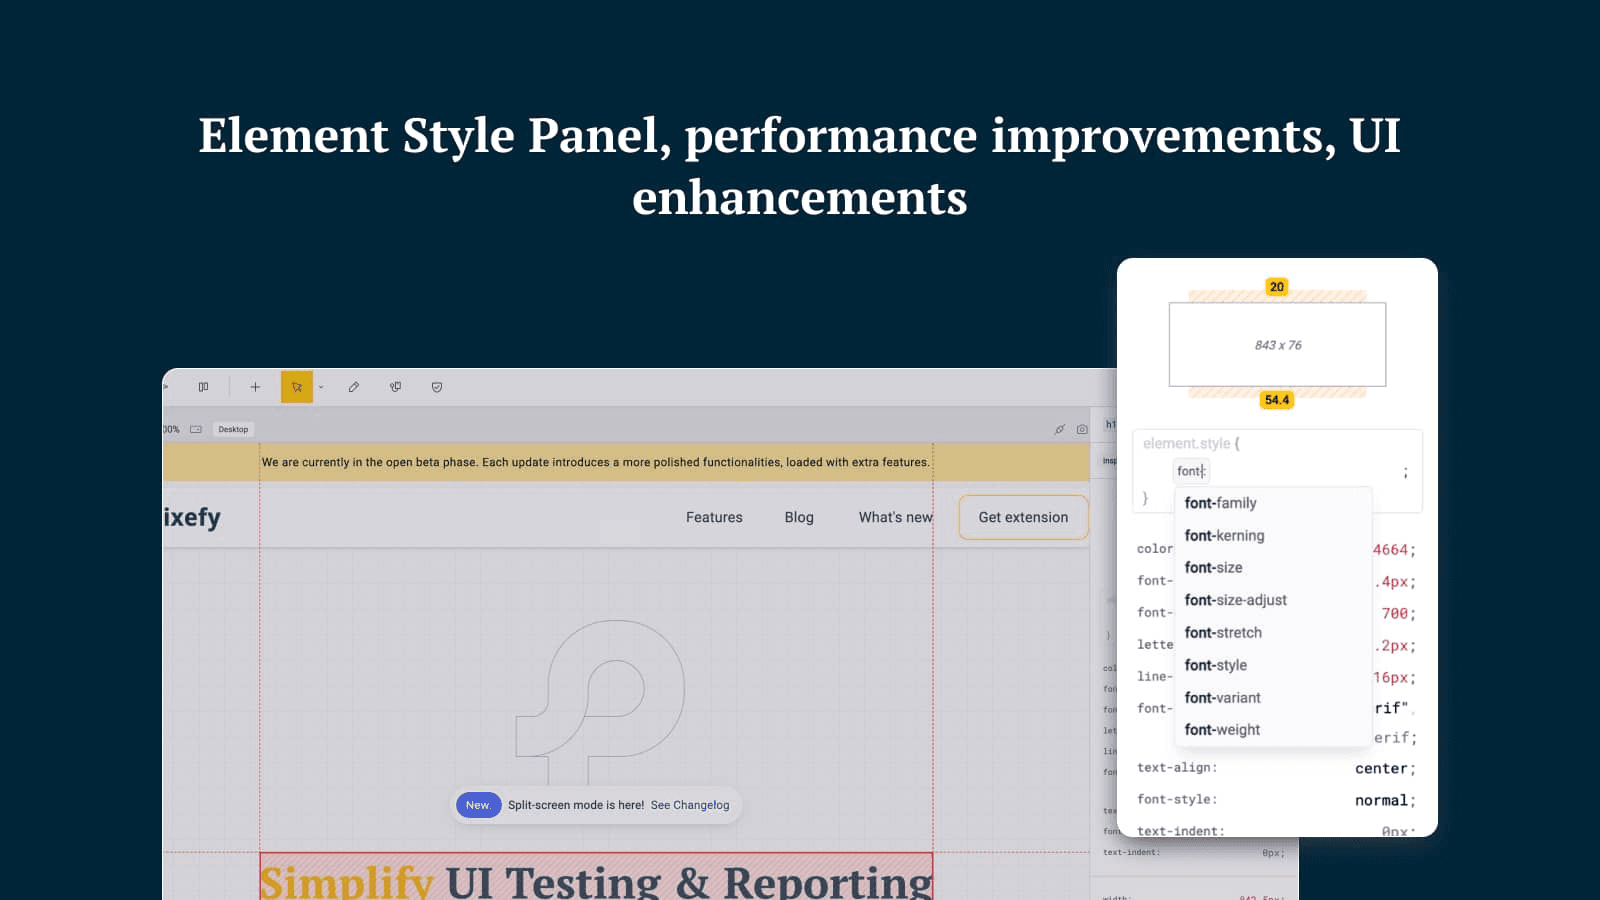Image resolution: width=1600 pixels, height=900 pixels.
Task: Click the comments/feedback bubble tool icon
Action: click(x=395, y=387)
